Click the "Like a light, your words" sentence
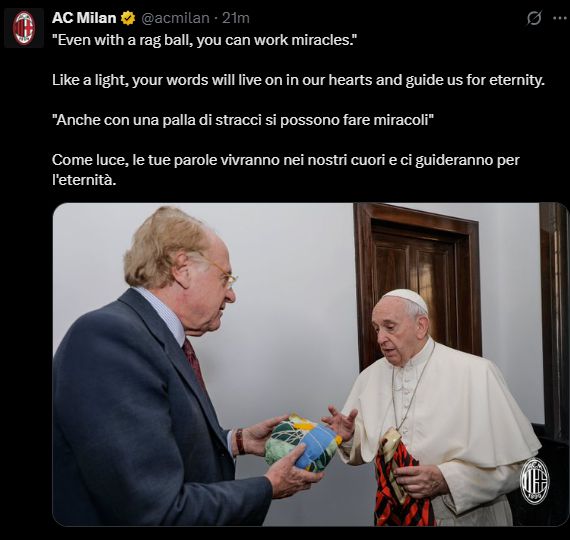 (x=298, y=80)
